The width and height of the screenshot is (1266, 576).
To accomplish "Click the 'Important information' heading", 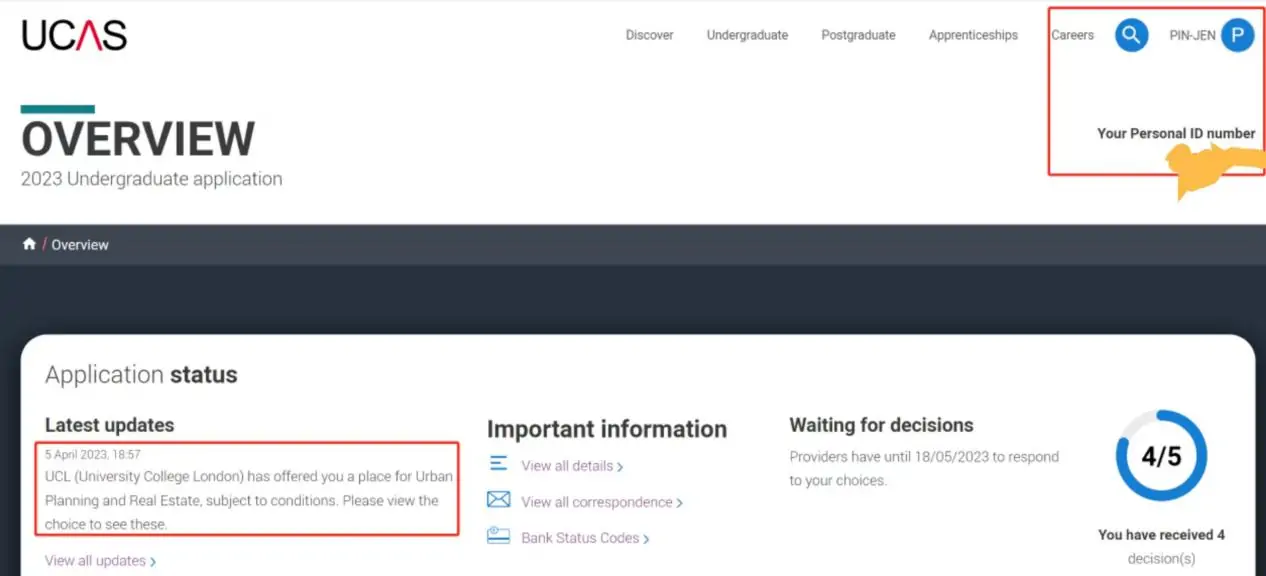I will click(607, 429).
